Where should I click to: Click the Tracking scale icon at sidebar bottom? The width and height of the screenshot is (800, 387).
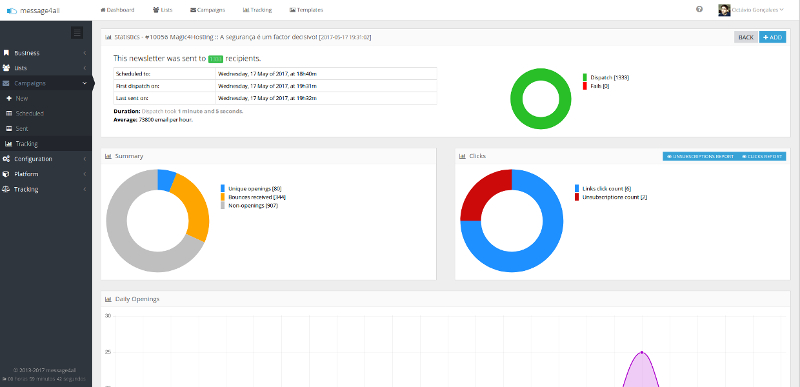[6, 189]
